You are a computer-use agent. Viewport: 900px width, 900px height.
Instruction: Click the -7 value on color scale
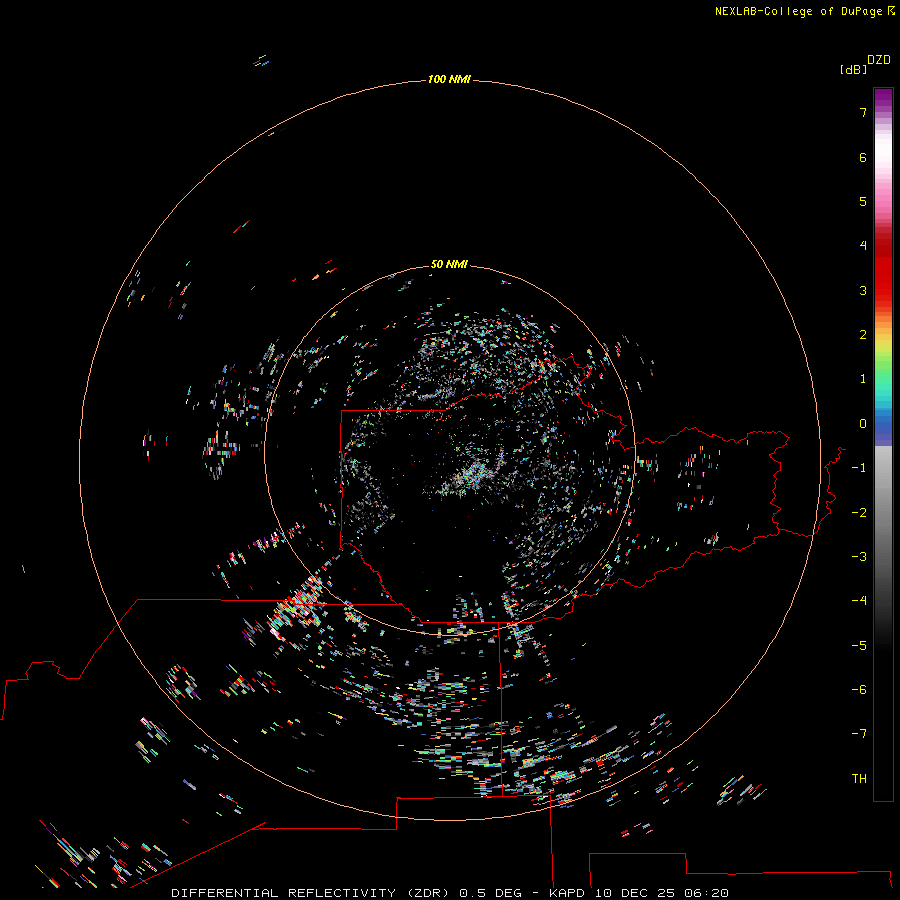[859, 734]
